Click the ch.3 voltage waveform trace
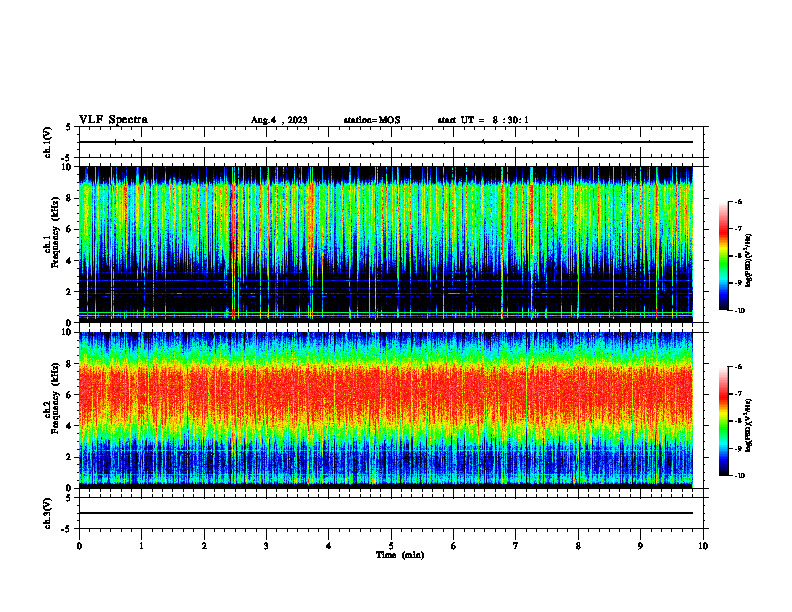792x612 pixels. point(386,513)
